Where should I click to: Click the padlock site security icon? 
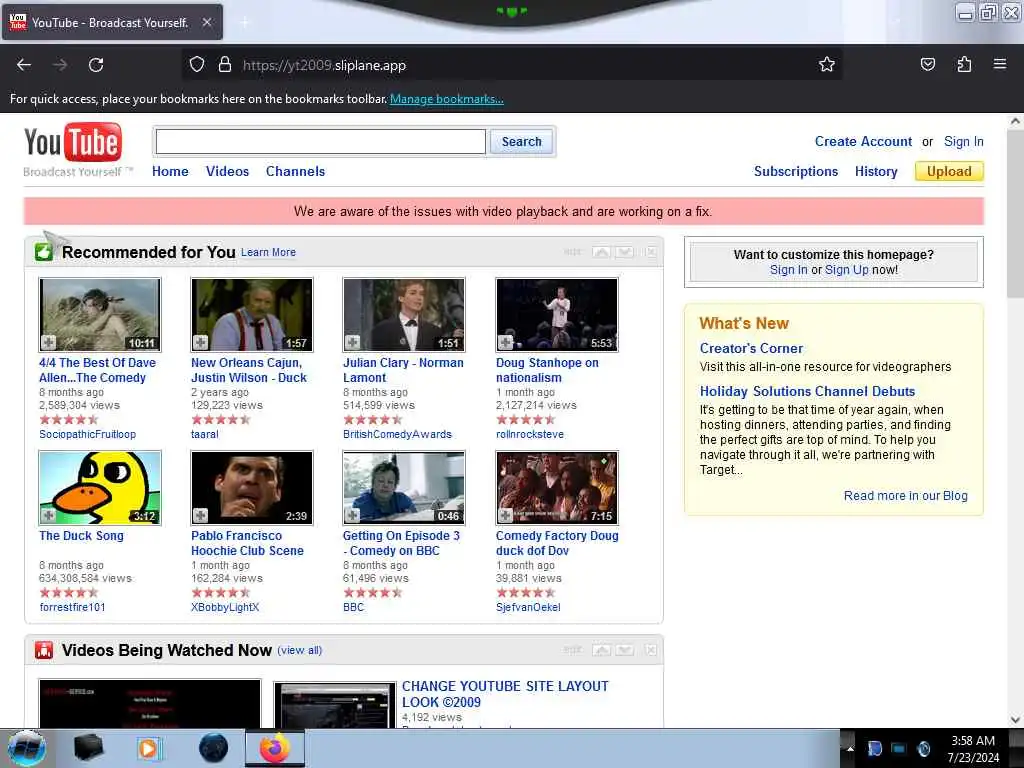[225, 65]
